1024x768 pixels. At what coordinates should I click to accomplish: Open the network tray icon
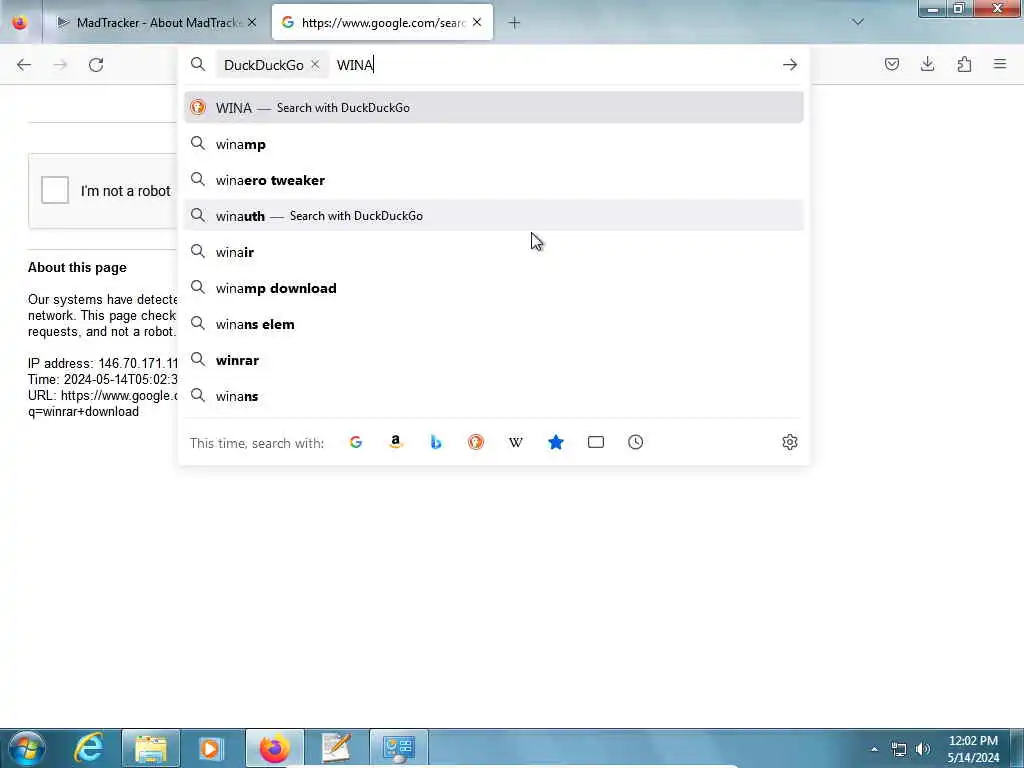click(x=899, y=749)
